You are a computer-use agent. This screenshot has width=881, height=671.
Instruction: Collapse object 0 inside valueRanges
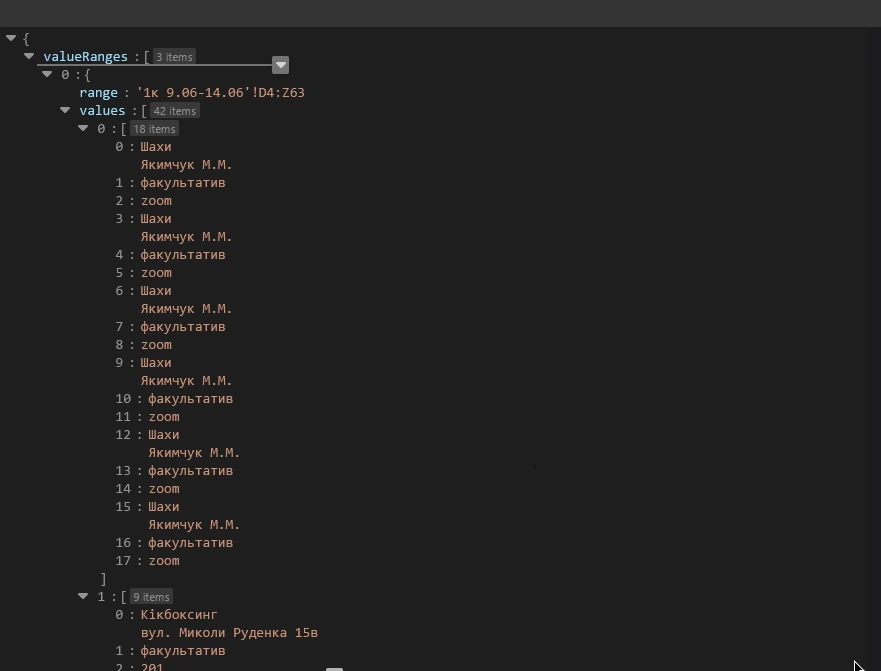coord(47,74)
